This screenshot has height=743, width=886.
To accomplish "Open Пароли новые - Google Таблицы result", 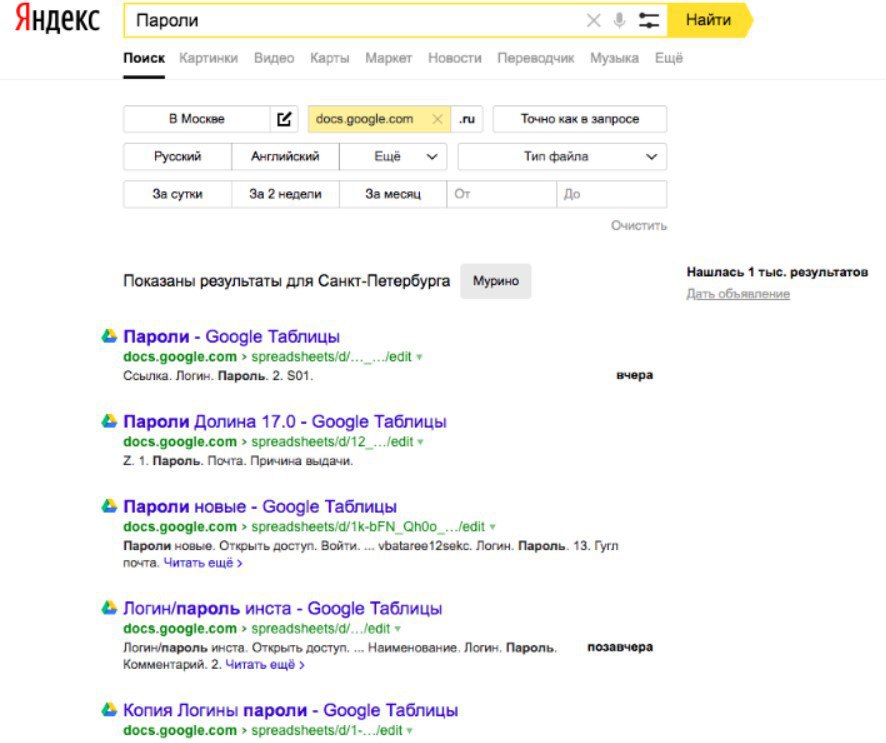I will [x=260, y=506].
